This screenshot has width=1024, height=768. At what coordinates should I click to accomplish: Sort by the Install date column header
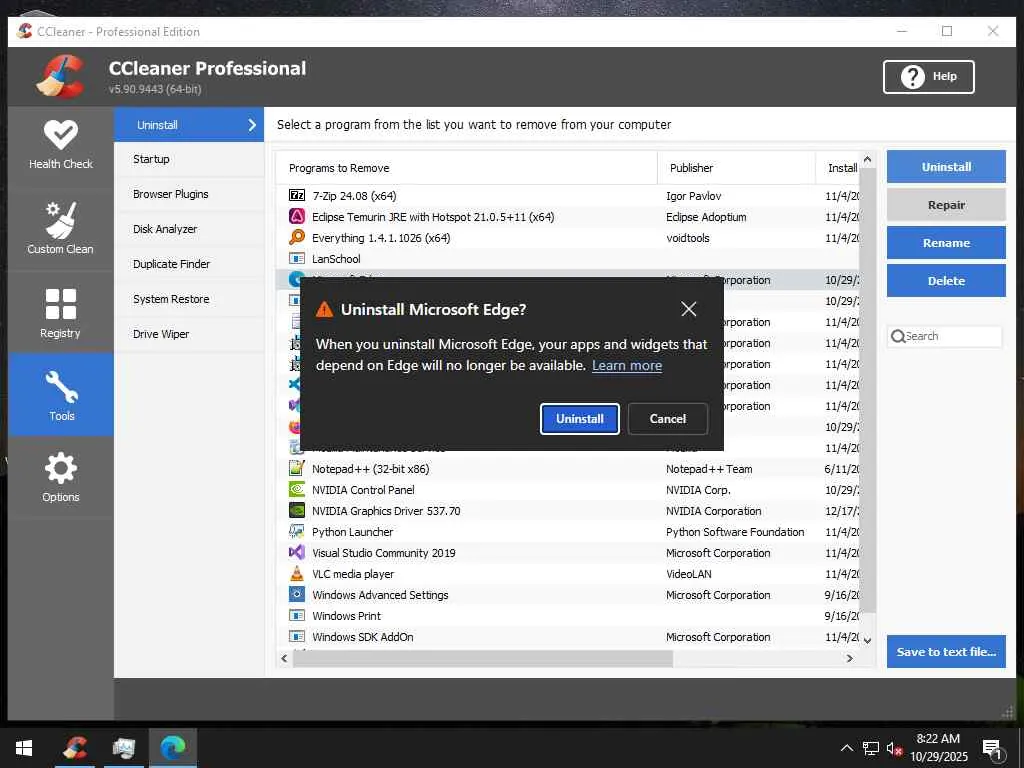839,168
